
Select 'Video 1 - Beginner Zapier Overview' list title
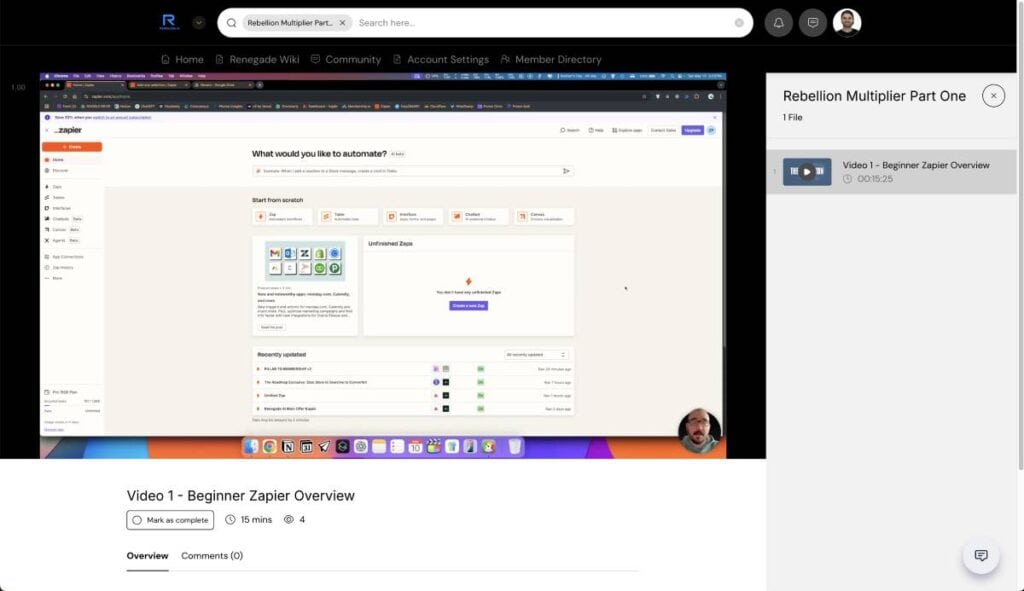(x=916, y=165)
